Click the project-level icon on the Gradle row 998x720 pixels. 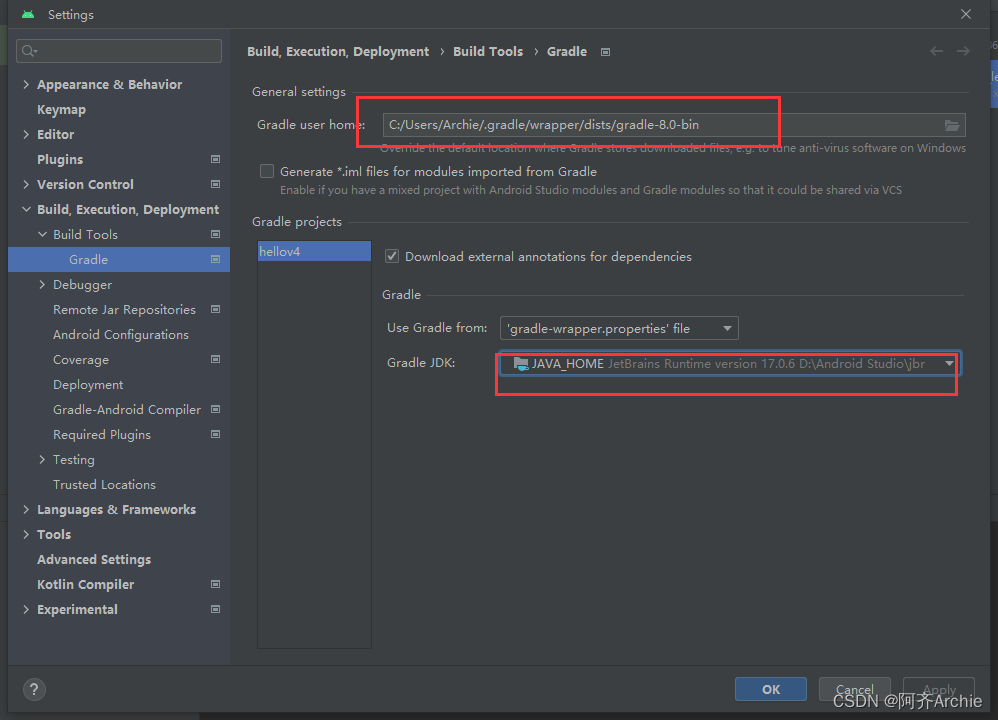[215, 259]
